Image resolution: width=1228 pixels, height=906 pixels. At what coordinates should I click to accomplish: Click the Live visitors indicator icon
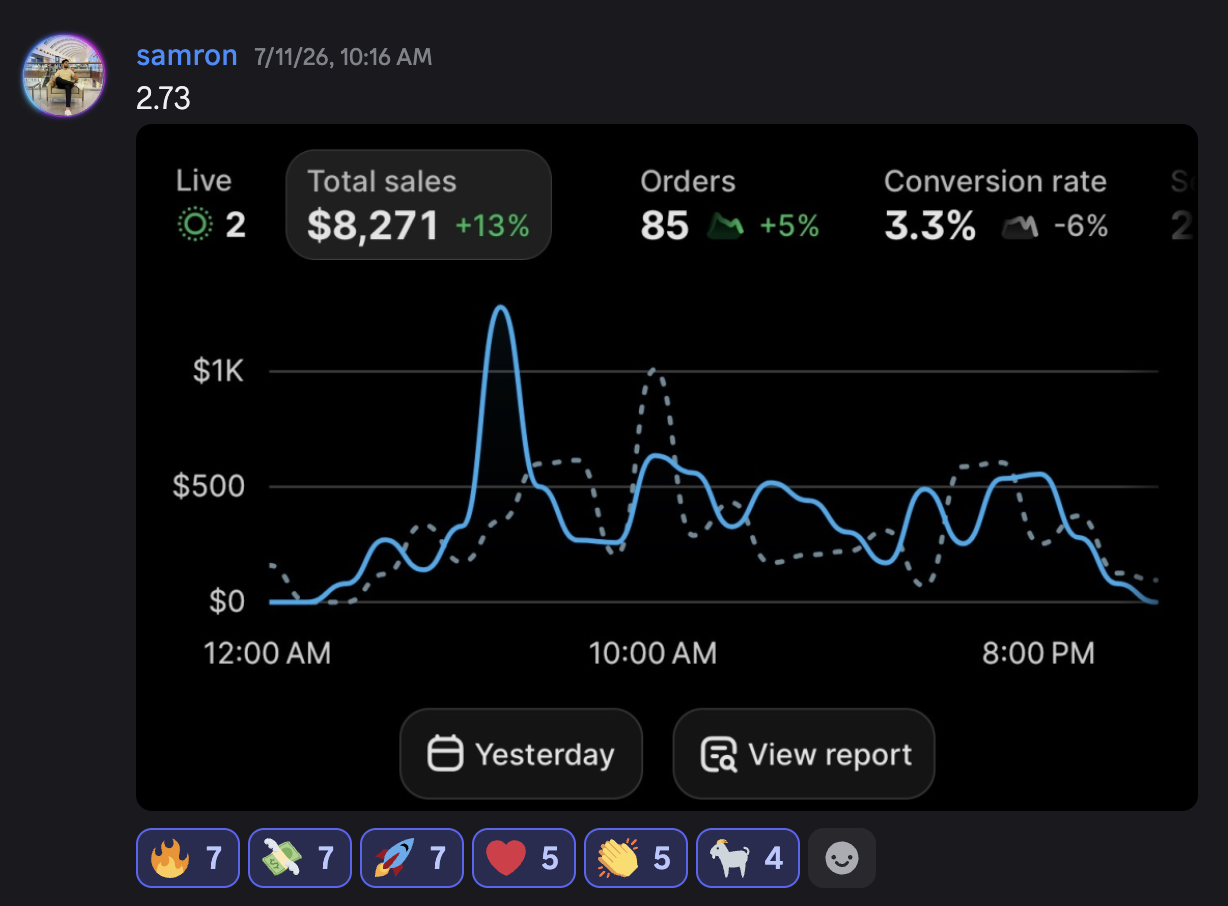194,225
